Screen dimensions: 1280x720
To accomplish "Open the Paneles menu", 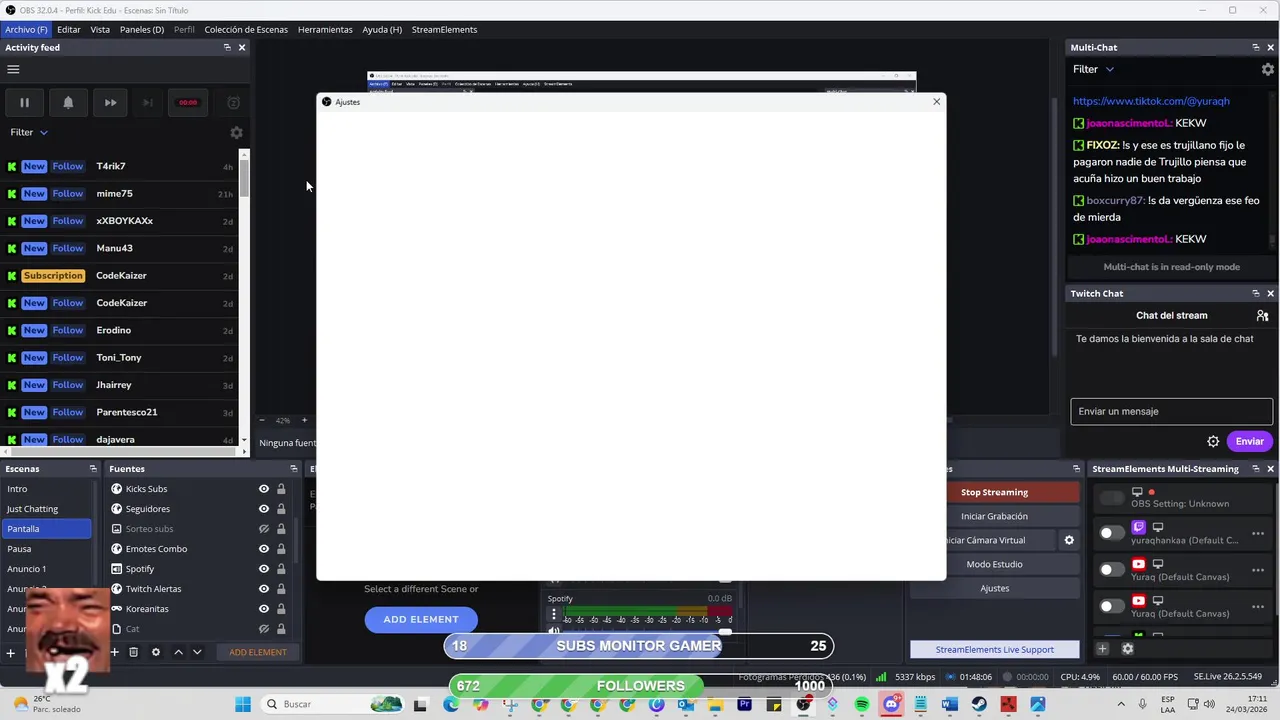I will tap(142, 29).
